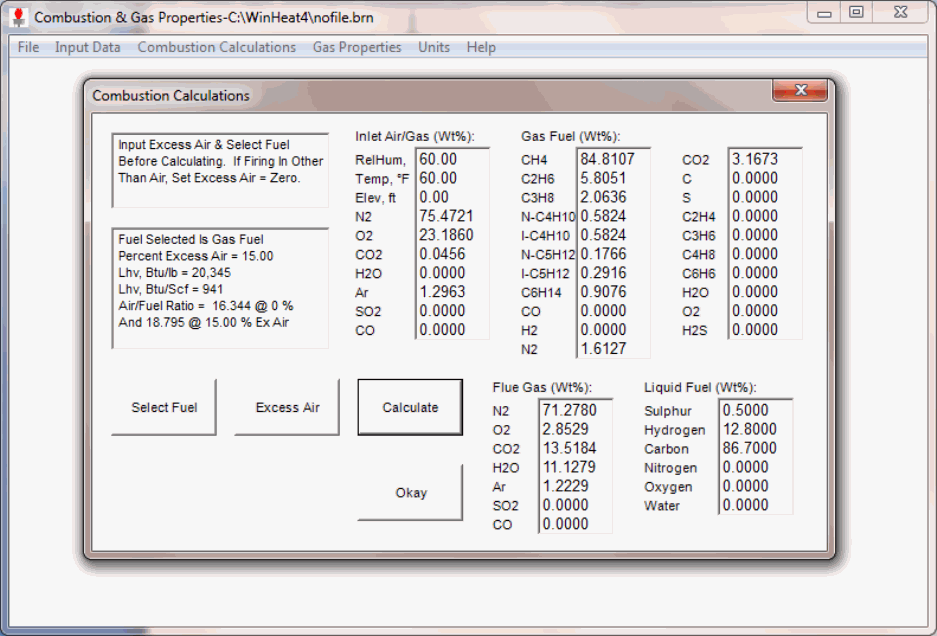Click flue gas N2 value 71.2780

(576, 410)
